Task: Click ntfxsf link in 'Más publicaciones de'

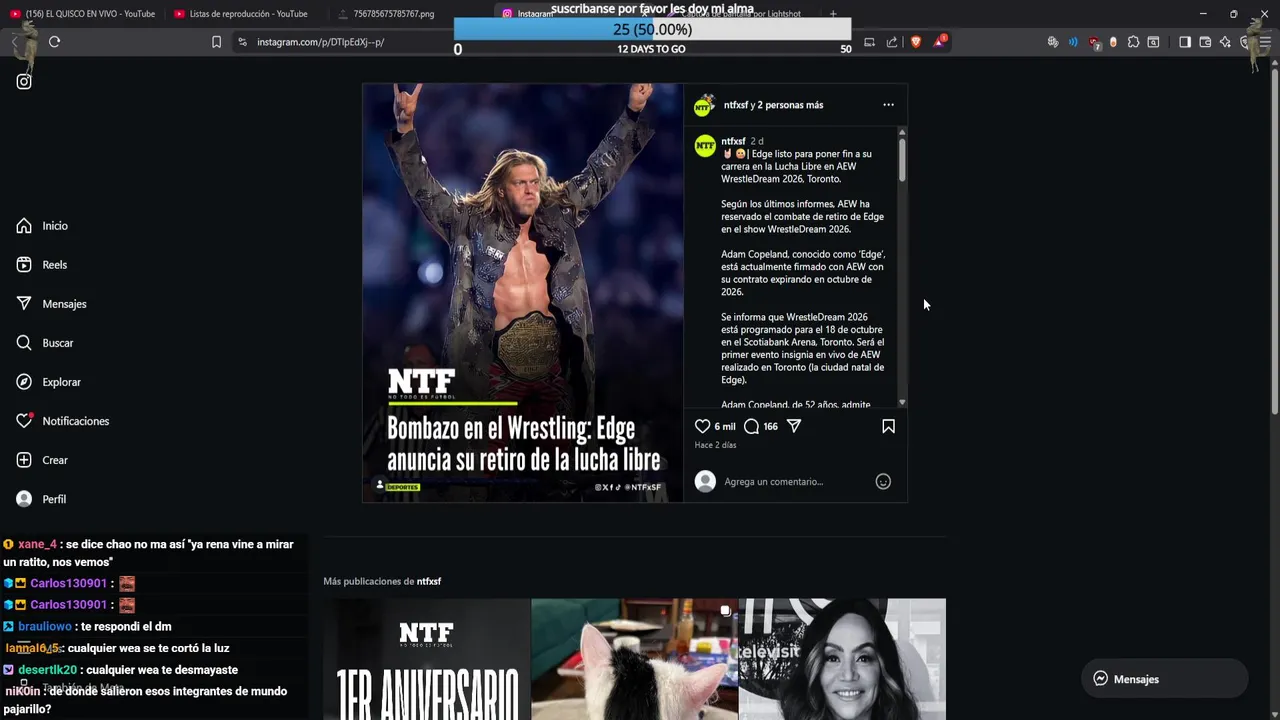Action: pos(429,581)
